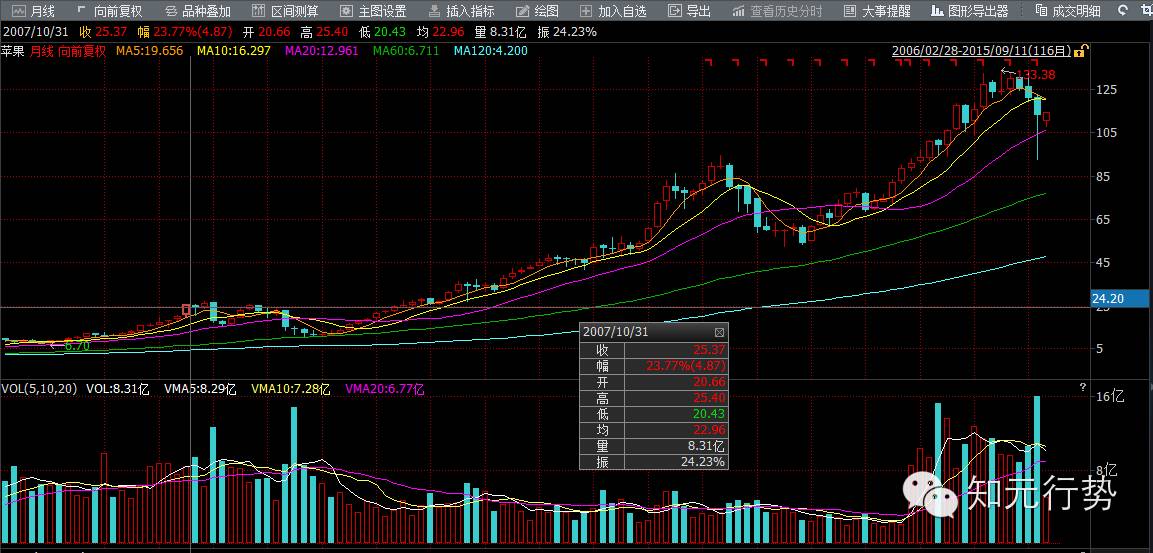Viewport: 1153px width, 553px height.
Task: Click the 收 25.37 row in popup
Action: point(654,349)
